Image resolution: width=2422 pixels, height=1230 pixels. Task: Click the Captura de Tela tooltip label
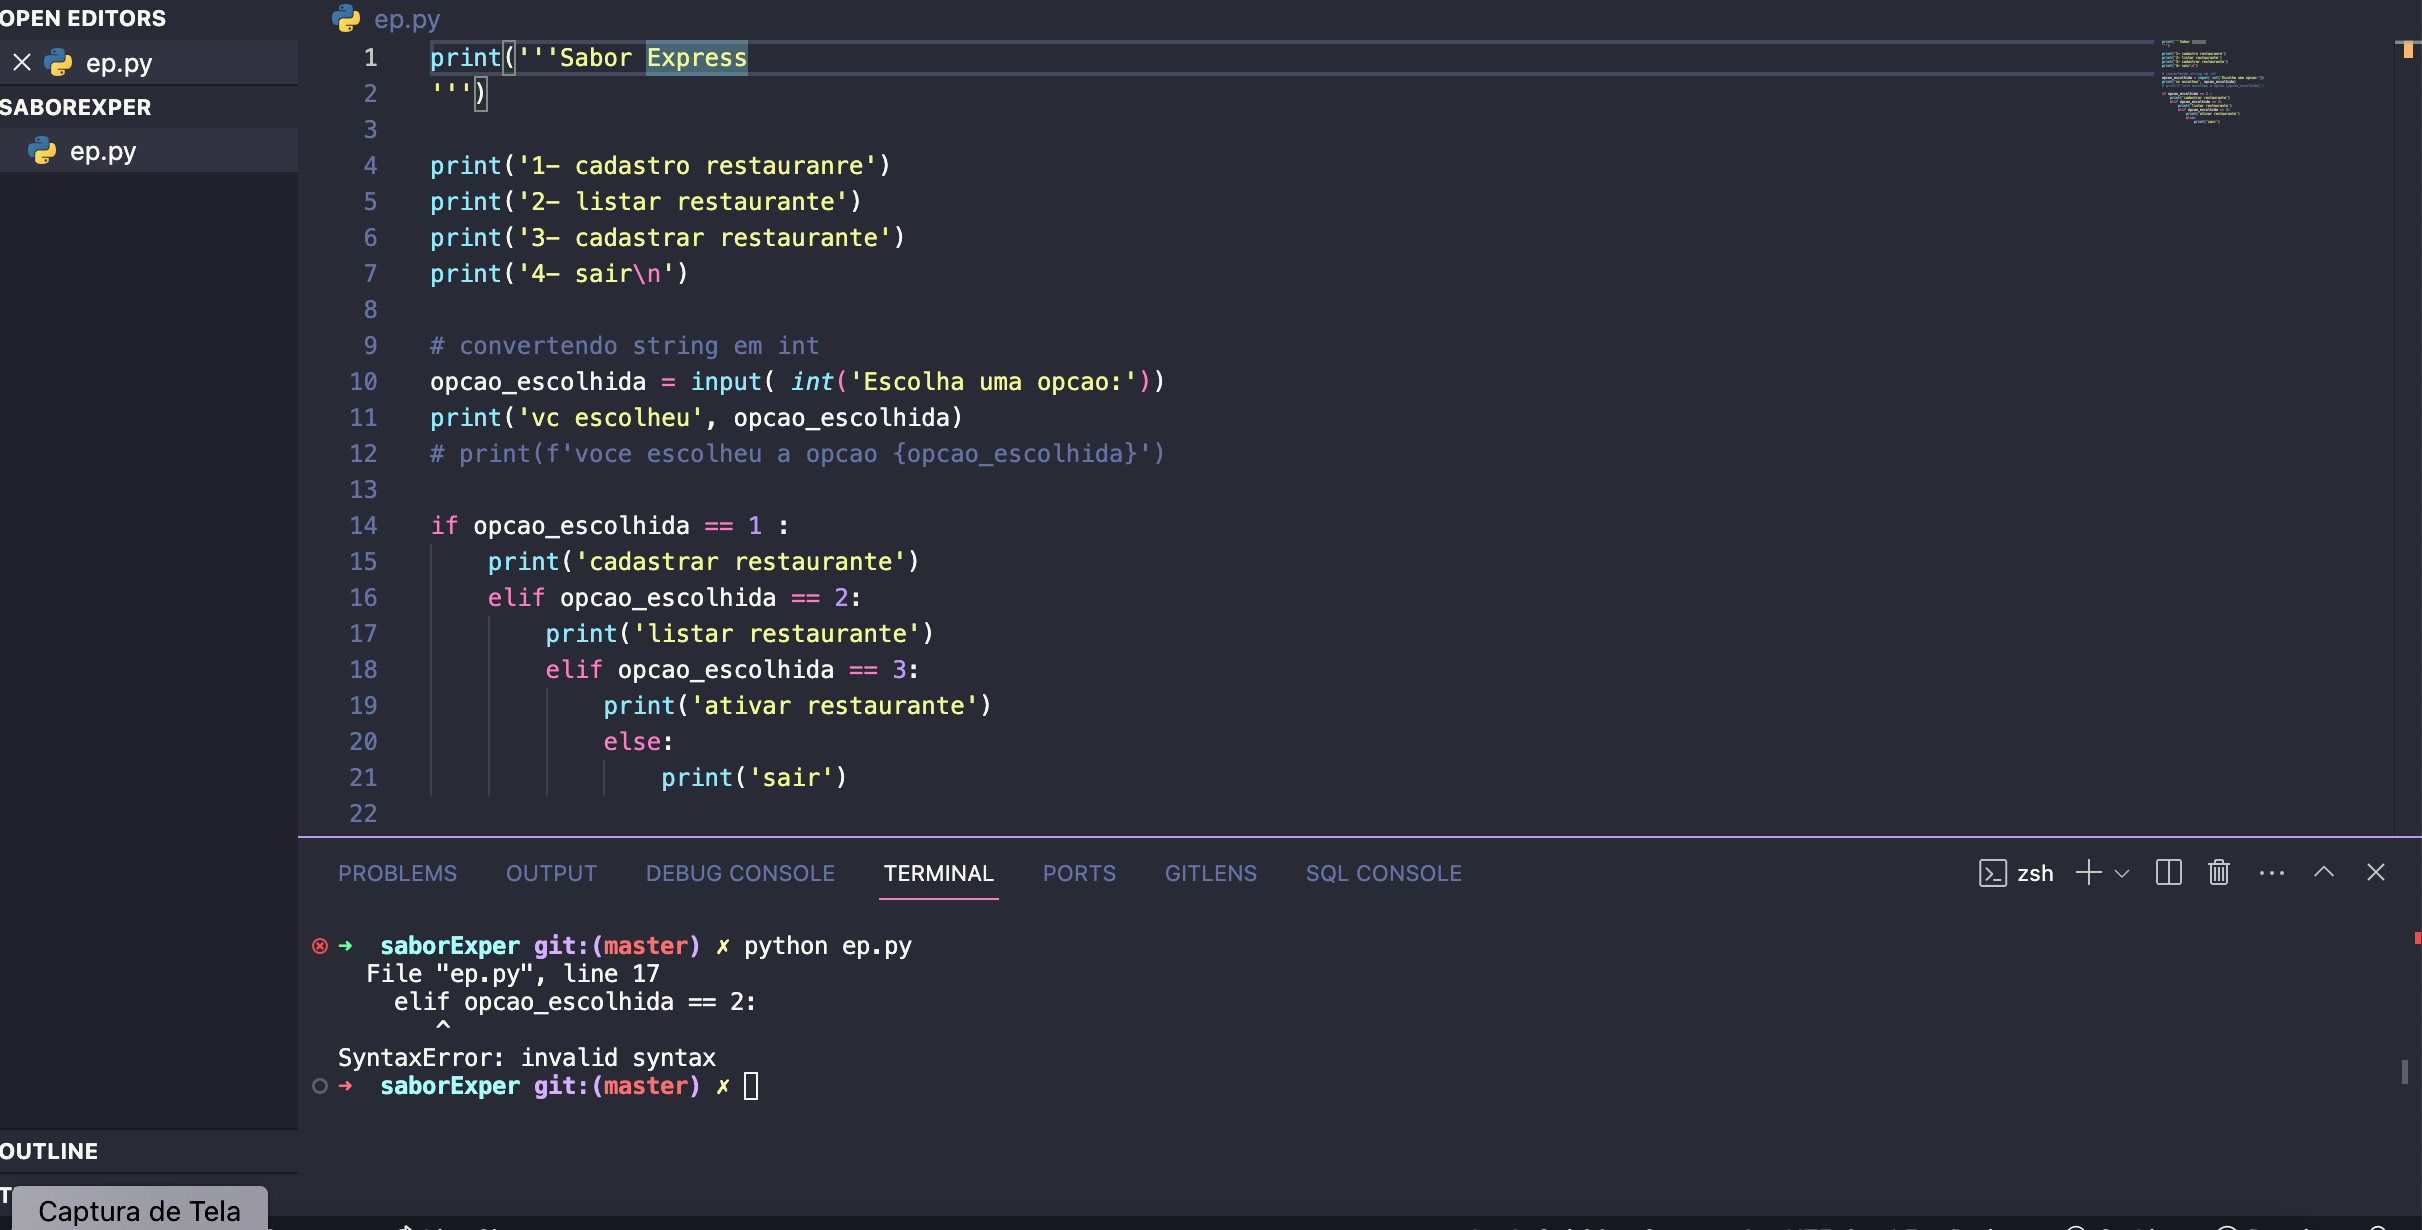(x=139, y=1210)
